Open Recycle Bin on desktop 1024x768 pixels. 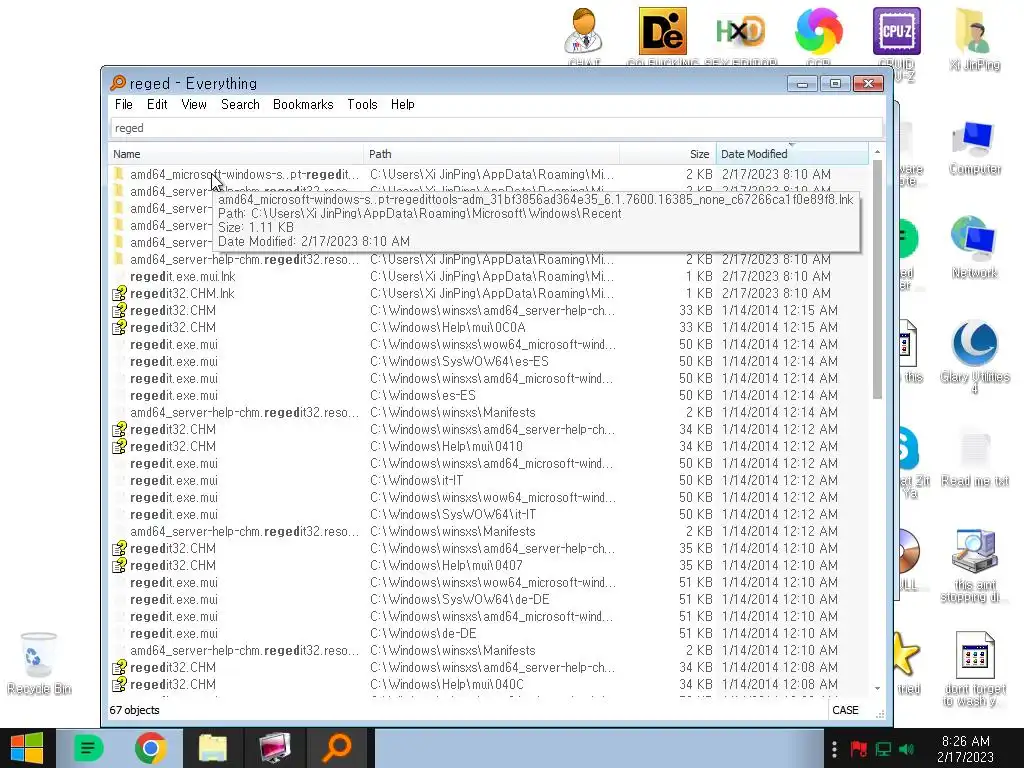[39, 664]
